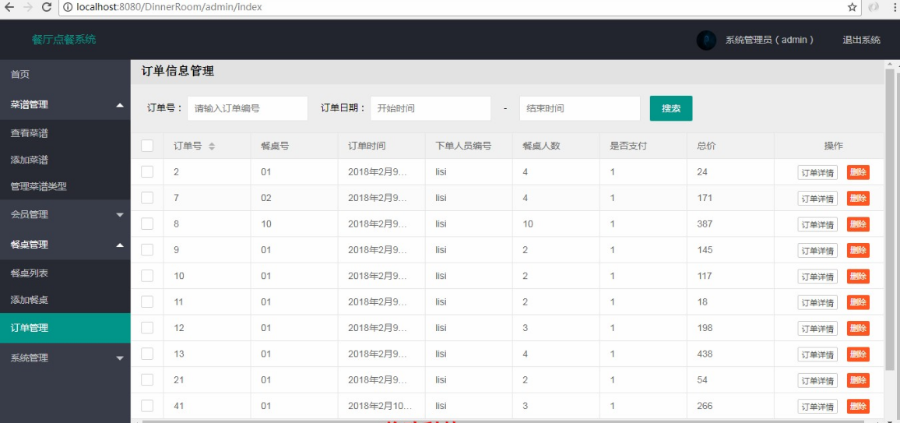Check the box for order 12
900x423 pixels.
pos(148,328)
